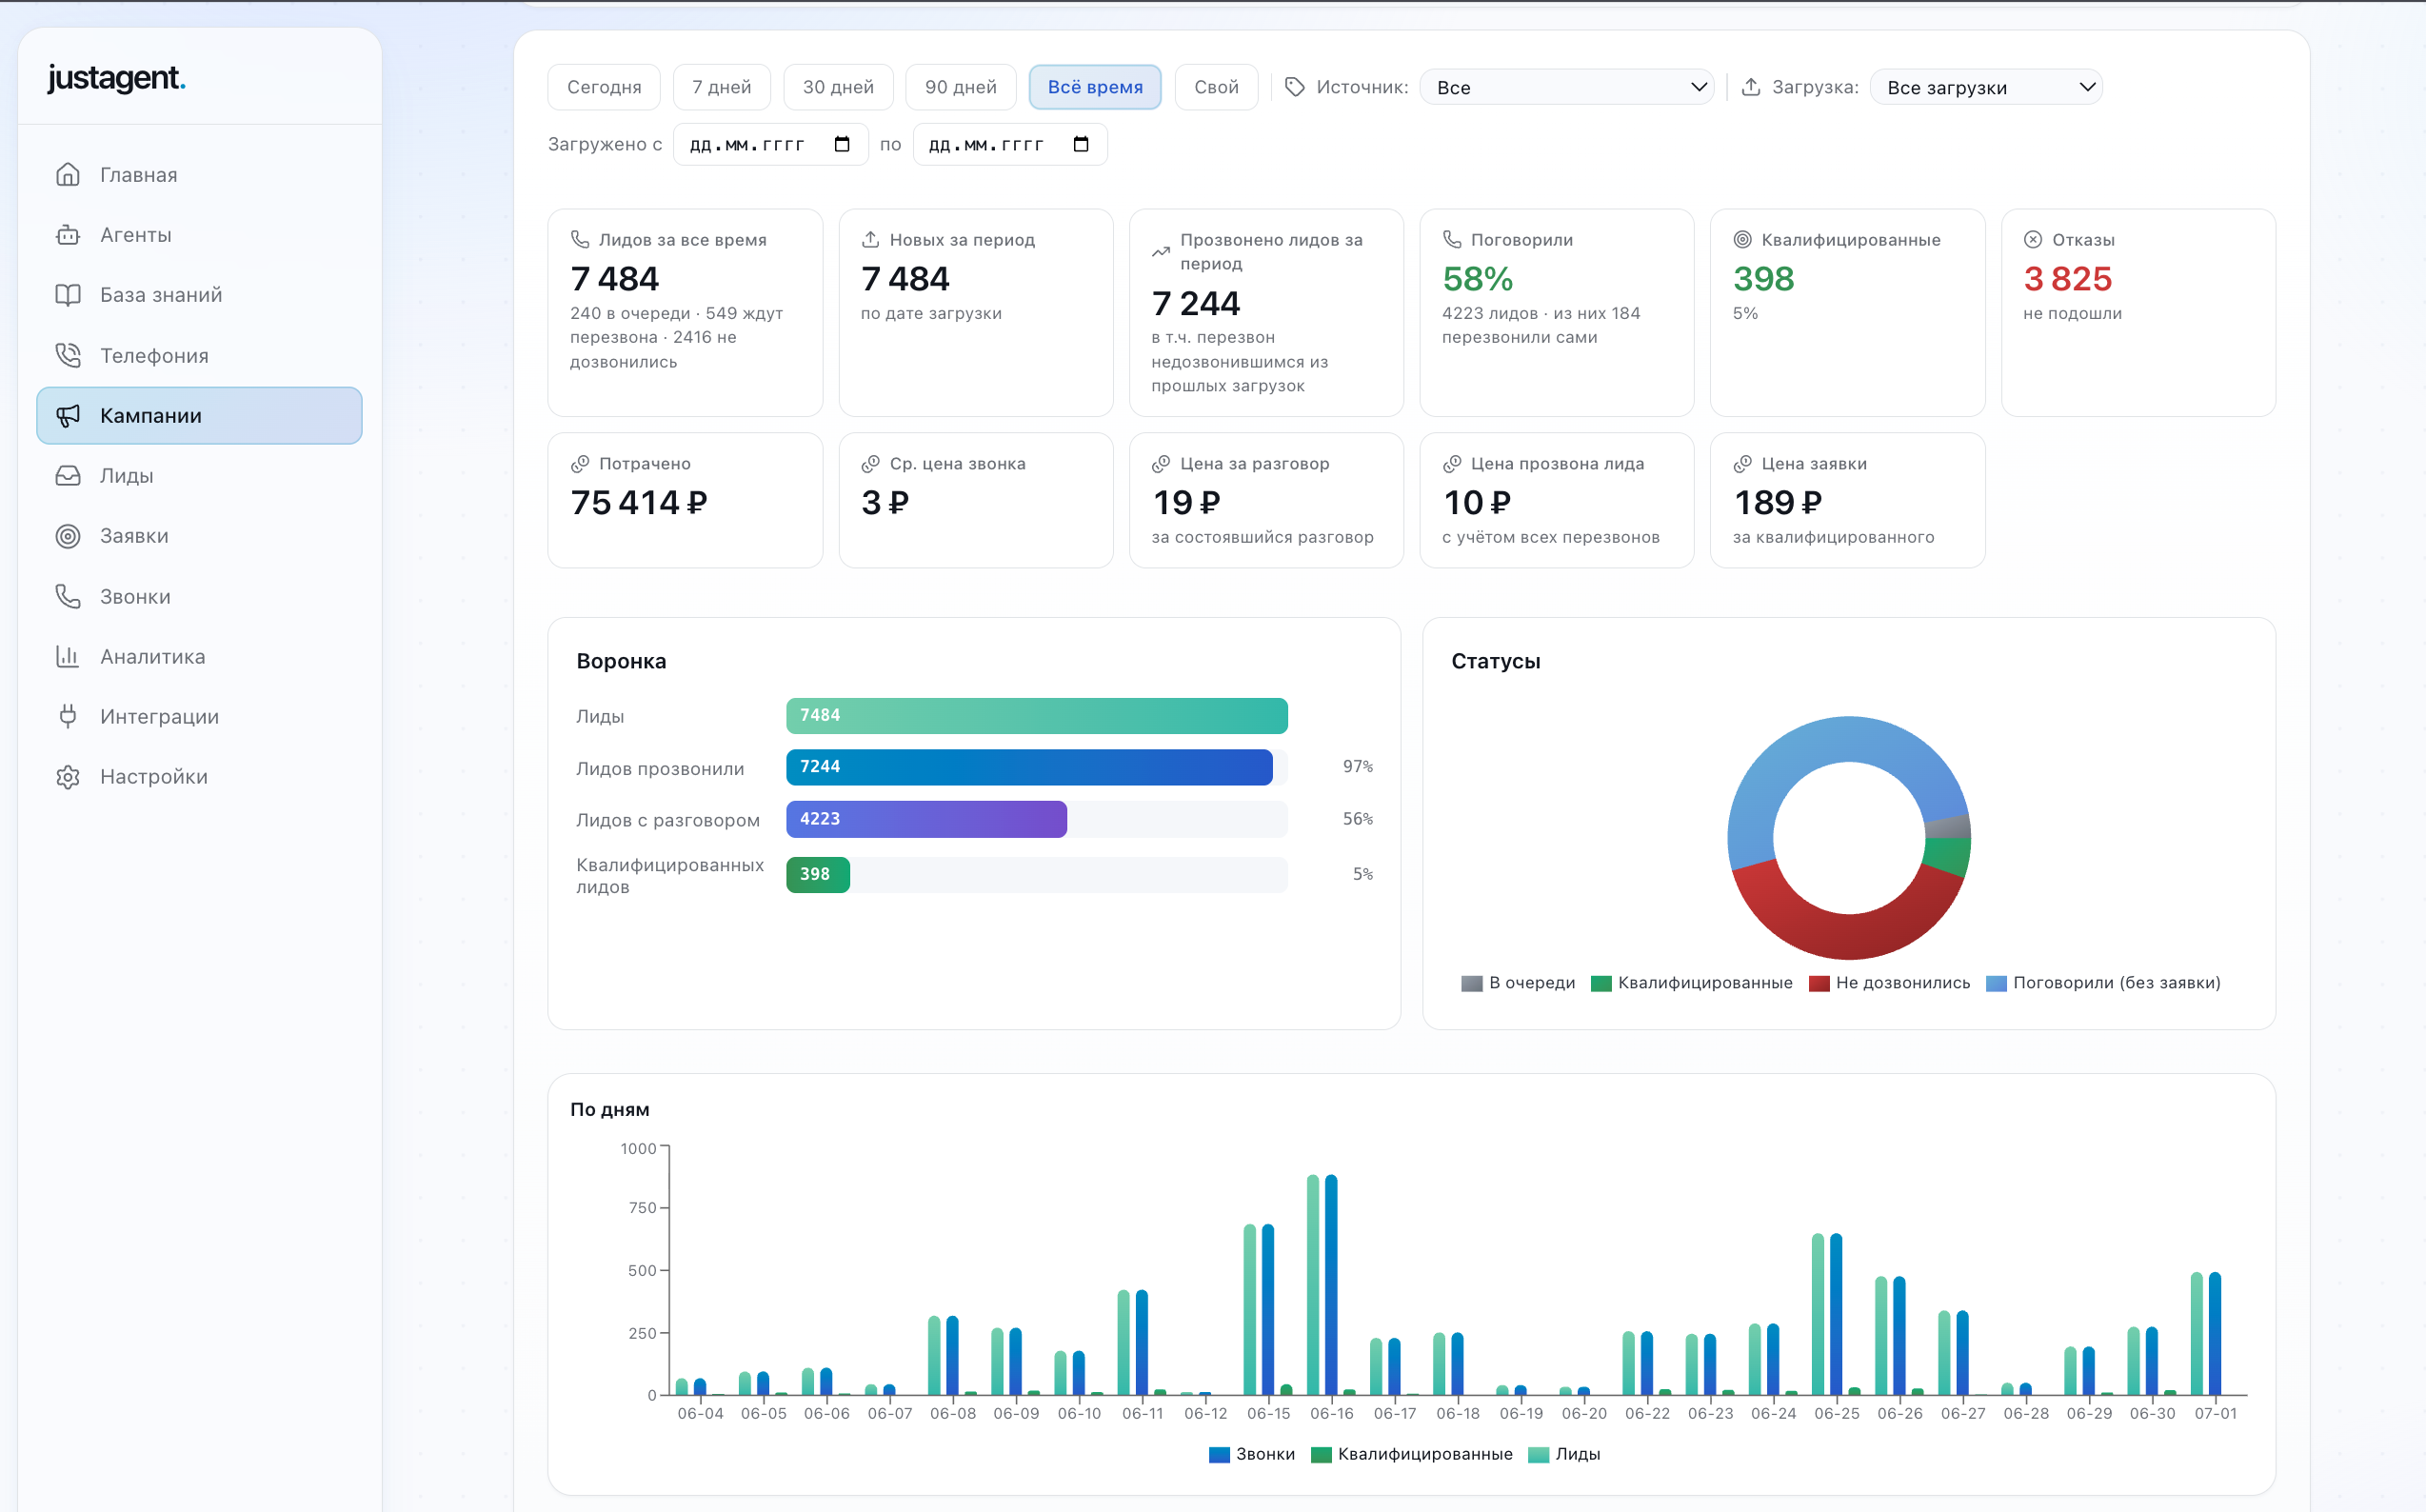Open the Загрузка dropdown showing Все загрузки
2426x1512 pixels.
point(1986,87)
